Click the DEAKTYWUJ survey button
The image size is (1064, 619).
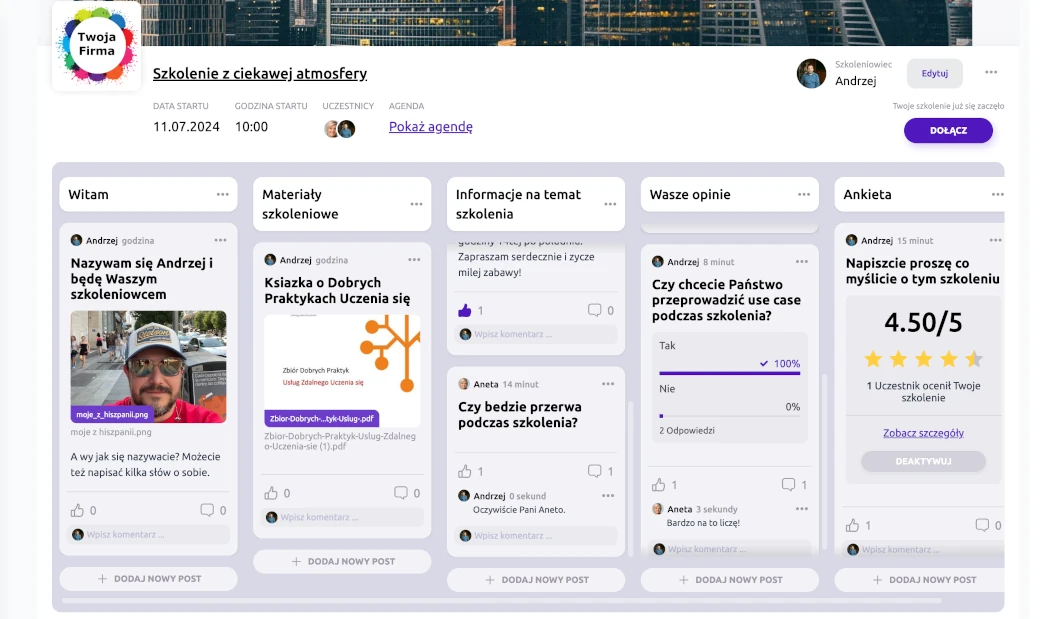(923, 462)
